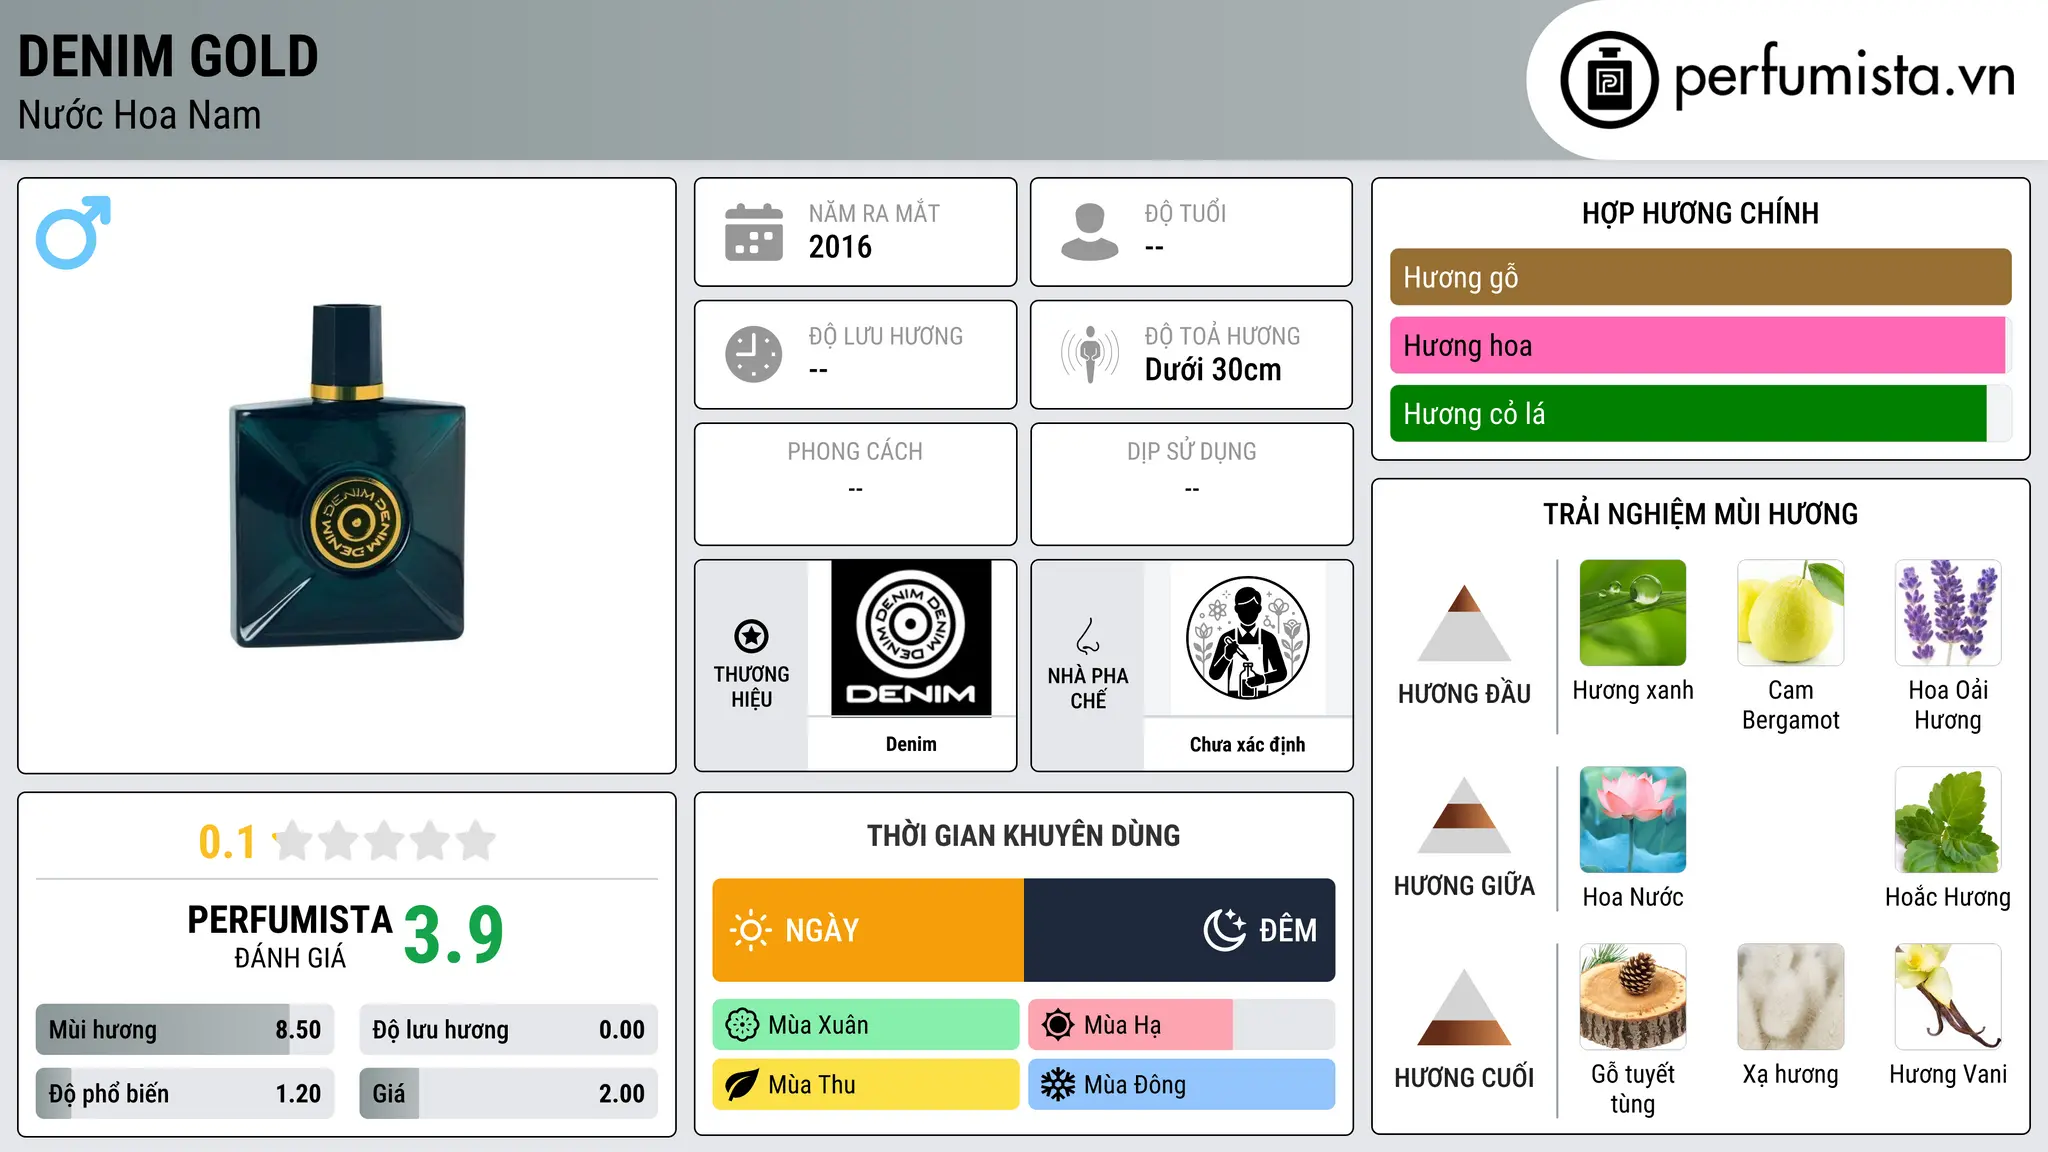Select the Xạ hương note image
Viewport: 2048px width, 1152px height.
(x=1790, y=997)
